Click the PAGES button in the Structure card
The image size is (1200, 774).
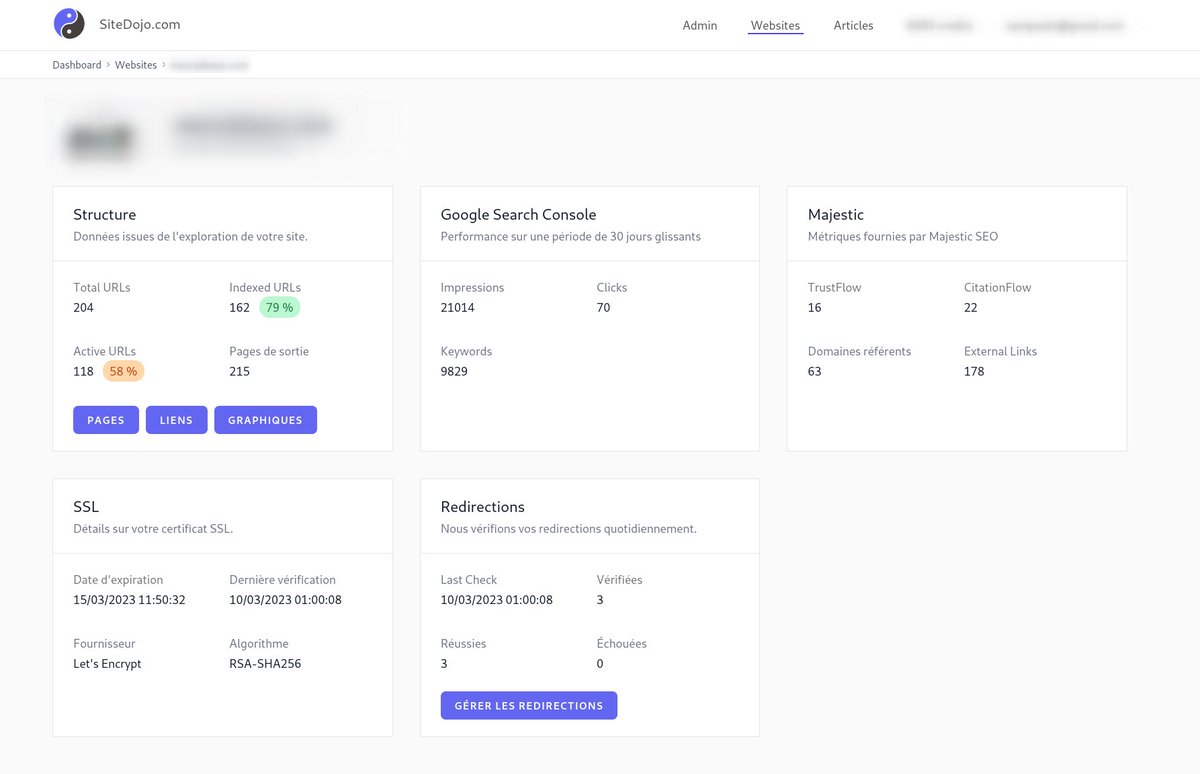click(105, 420)
